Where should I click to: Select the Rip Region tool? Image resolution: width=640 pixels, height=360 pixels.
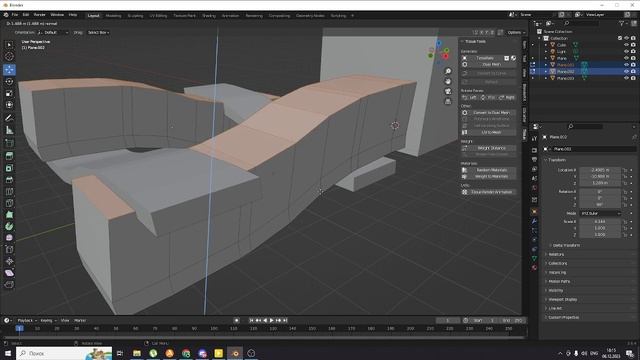(x=9, y=284)
